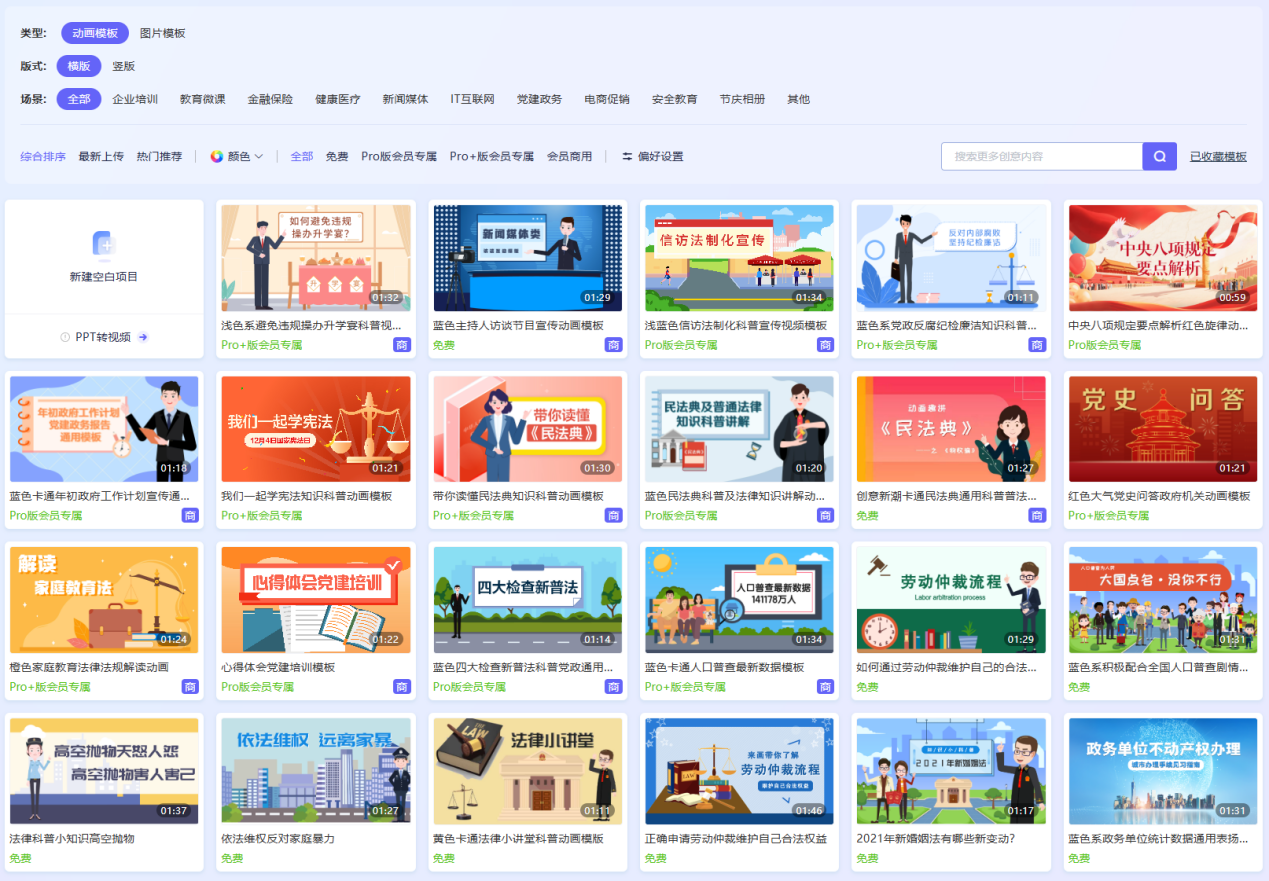Enable the 免费 price filter
Image resolution: width=1269 pixels, height=881 pixels.
336,157
